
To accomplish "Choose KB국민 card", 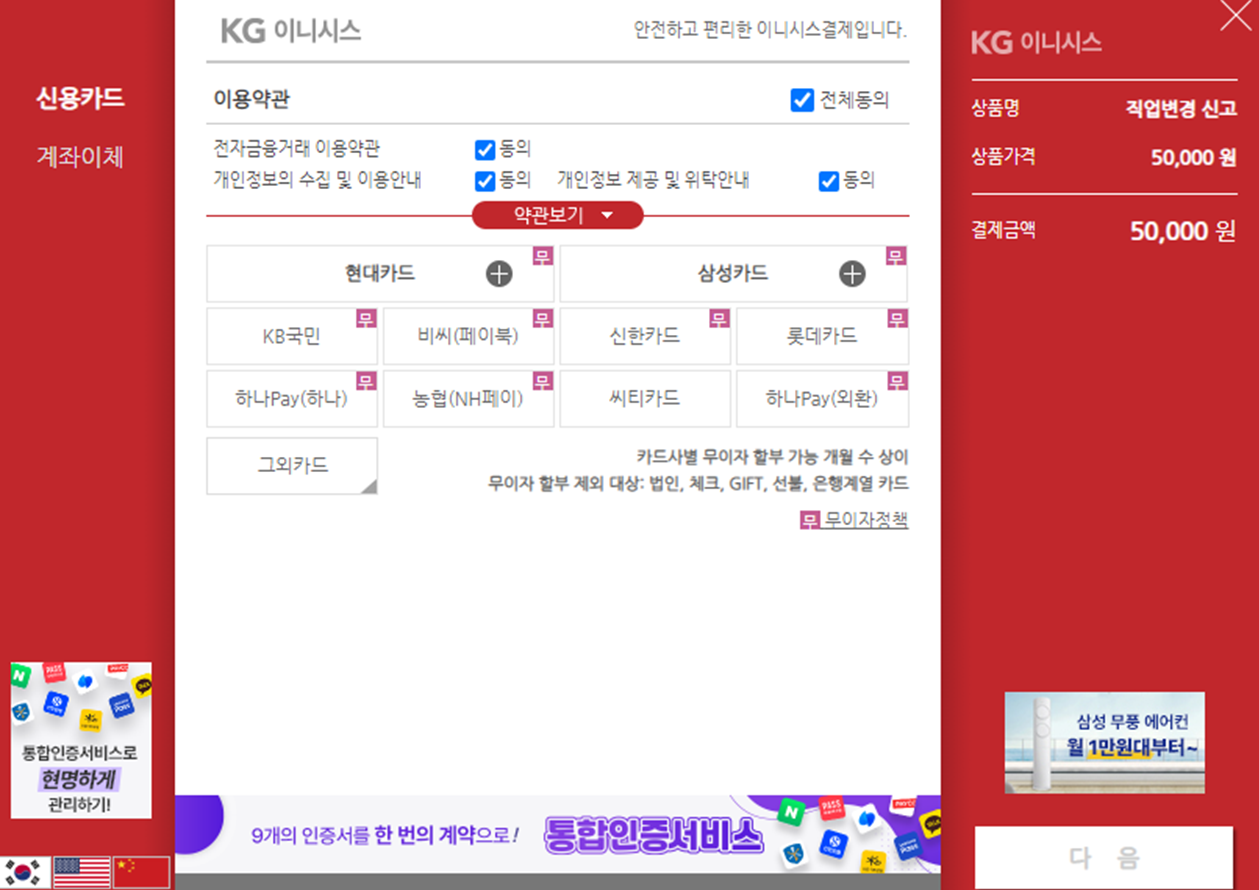I will (x=292, y=337).
